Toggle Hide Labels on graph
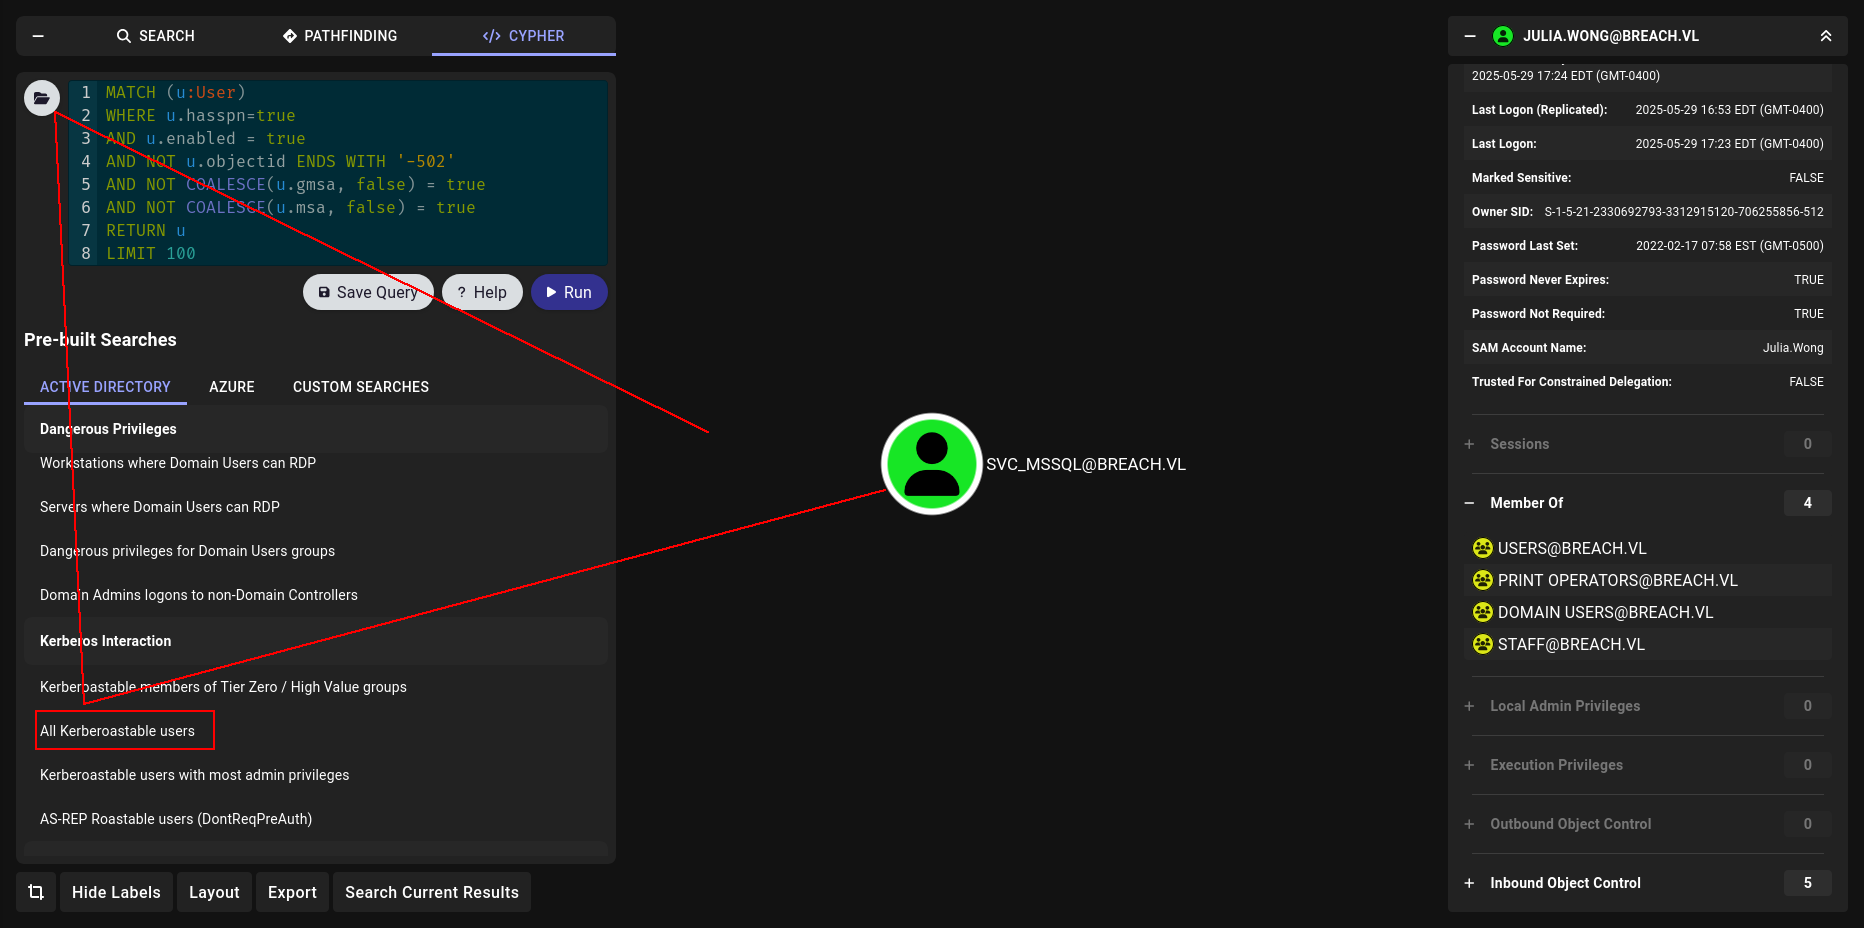 click(x=116, y=892)
